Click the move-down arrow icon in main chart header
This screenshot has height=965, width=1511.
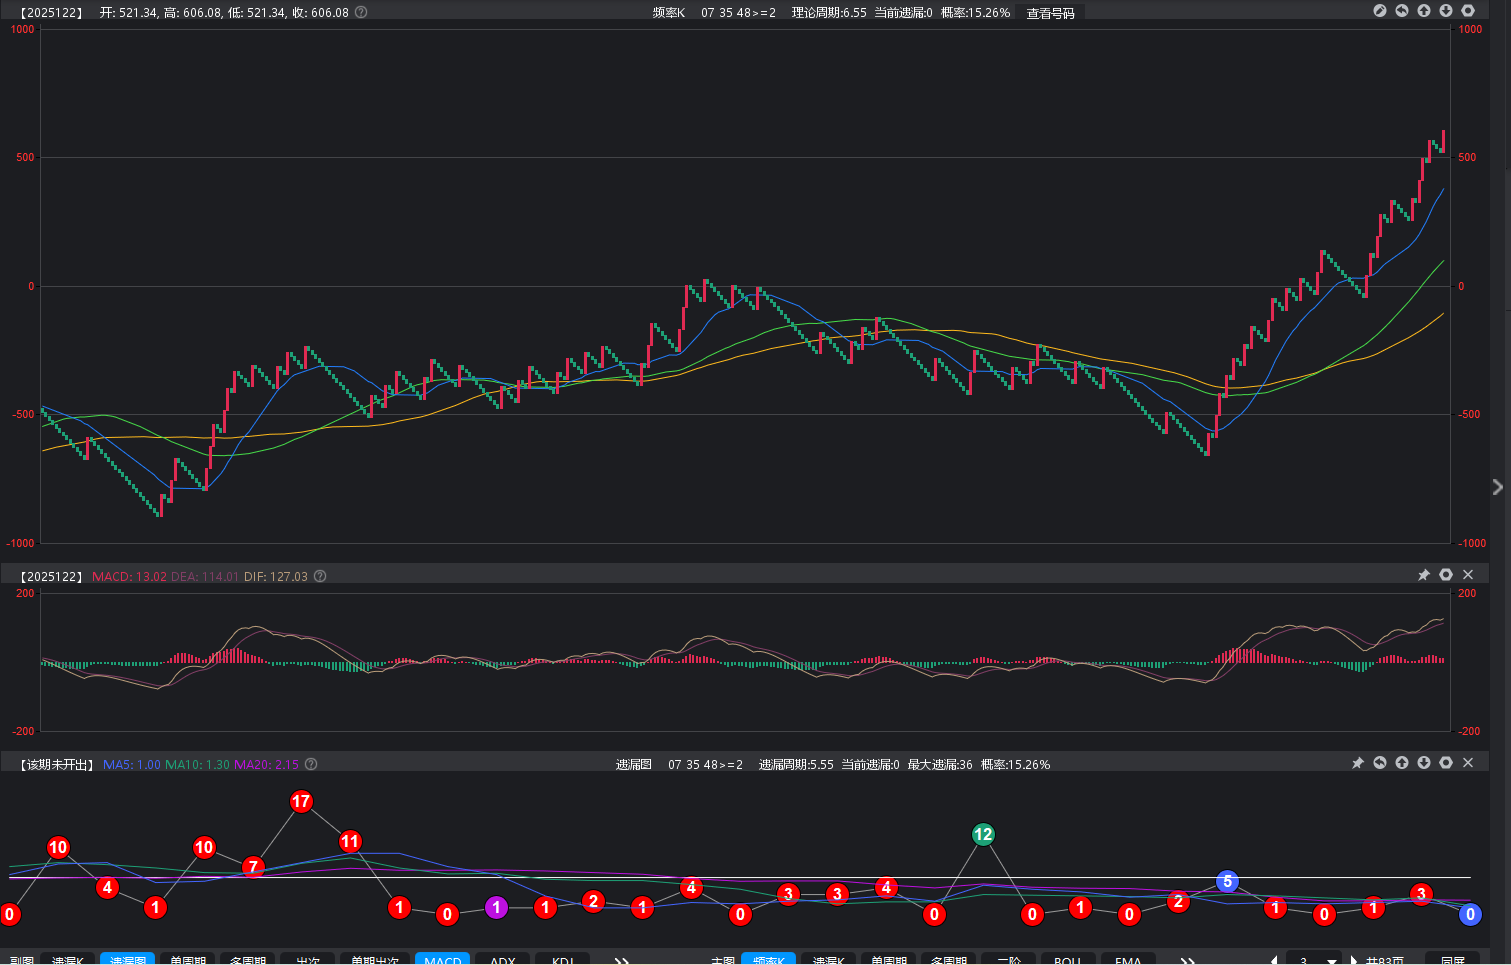click(x=1446, y=11)
